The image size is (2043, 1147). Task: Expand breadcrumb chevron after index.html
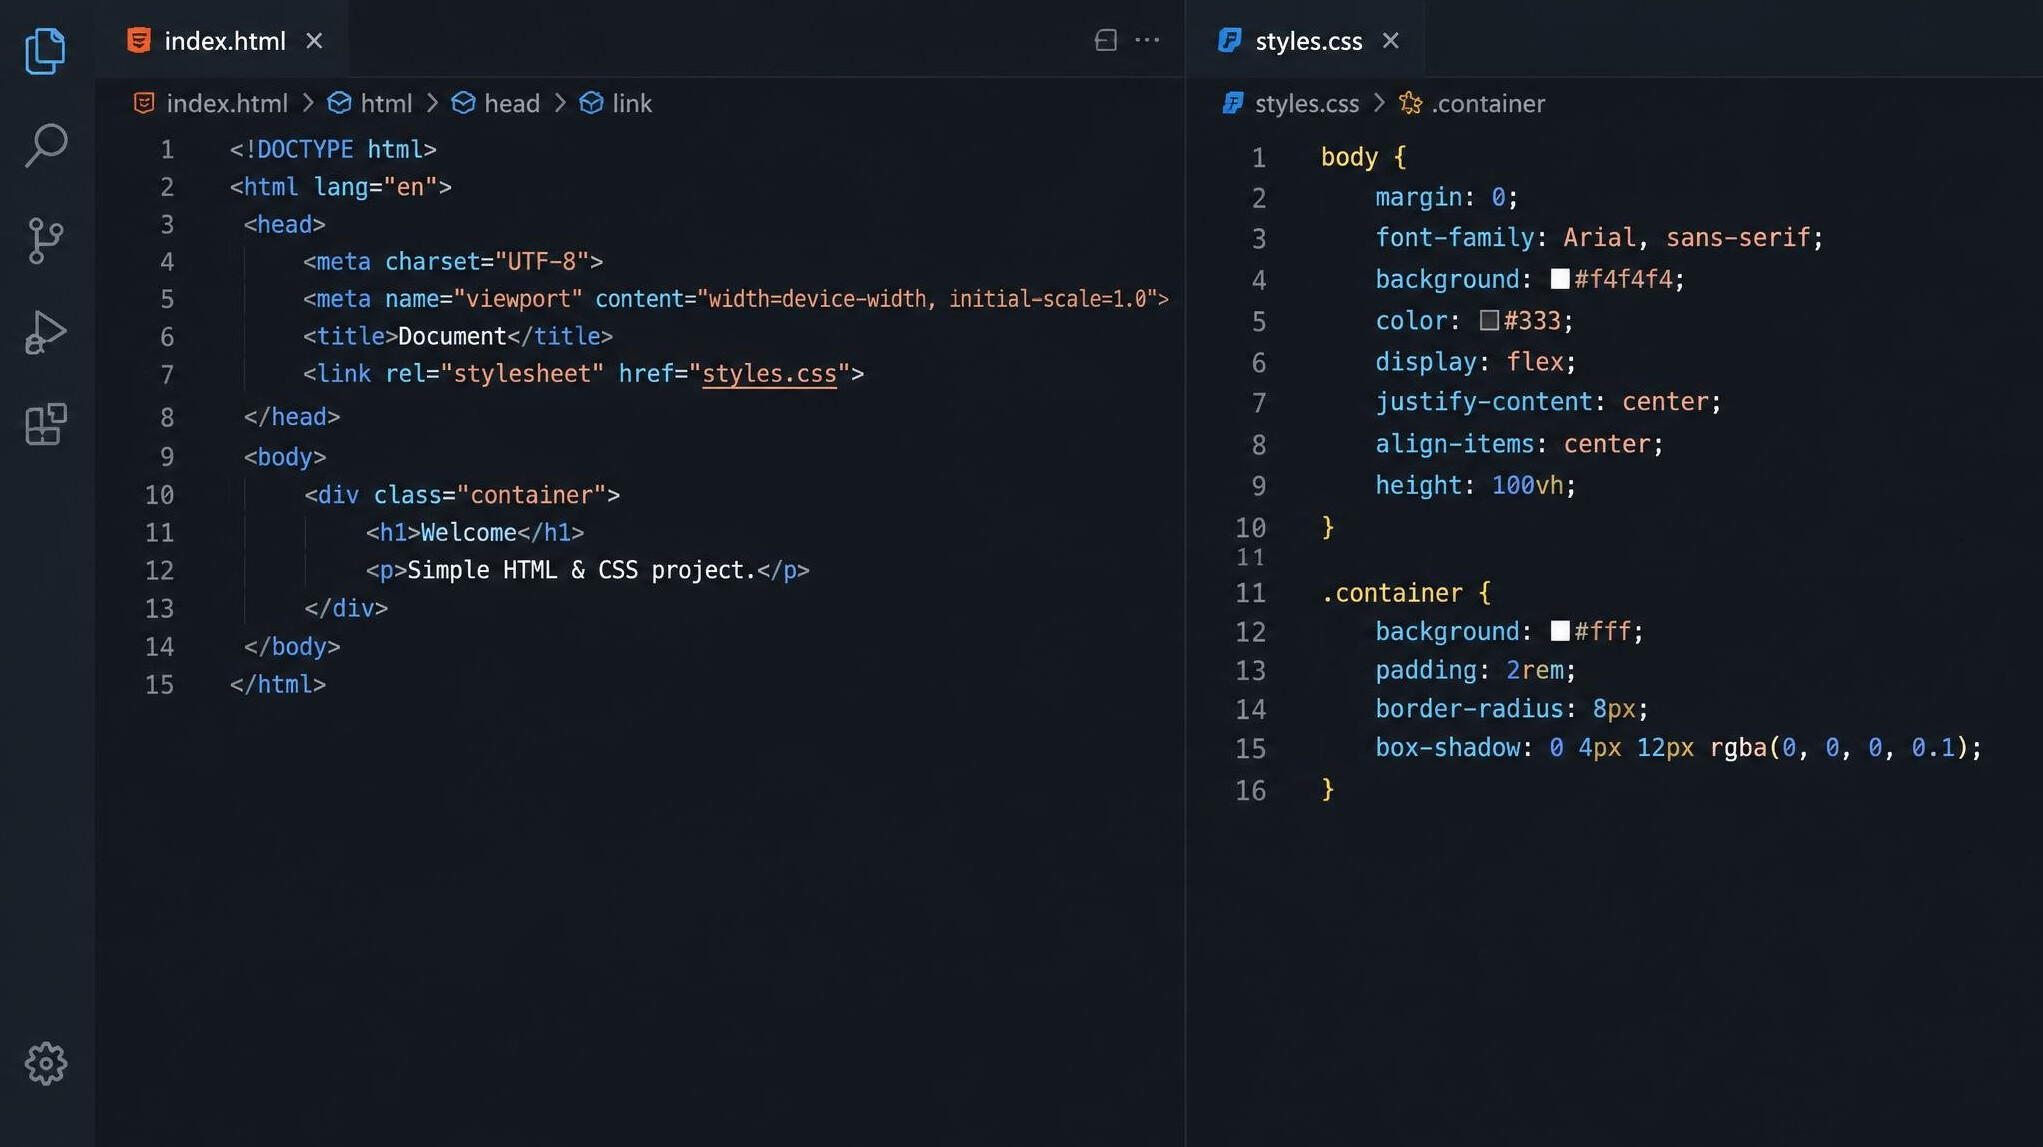308,103
